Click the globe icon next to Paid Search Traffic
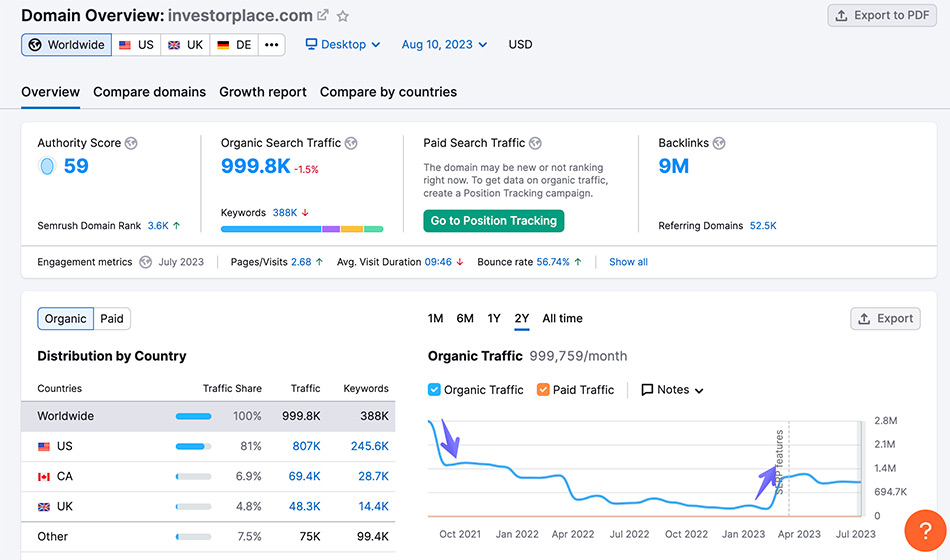This screenshot has width=950, height=560. 535,143
